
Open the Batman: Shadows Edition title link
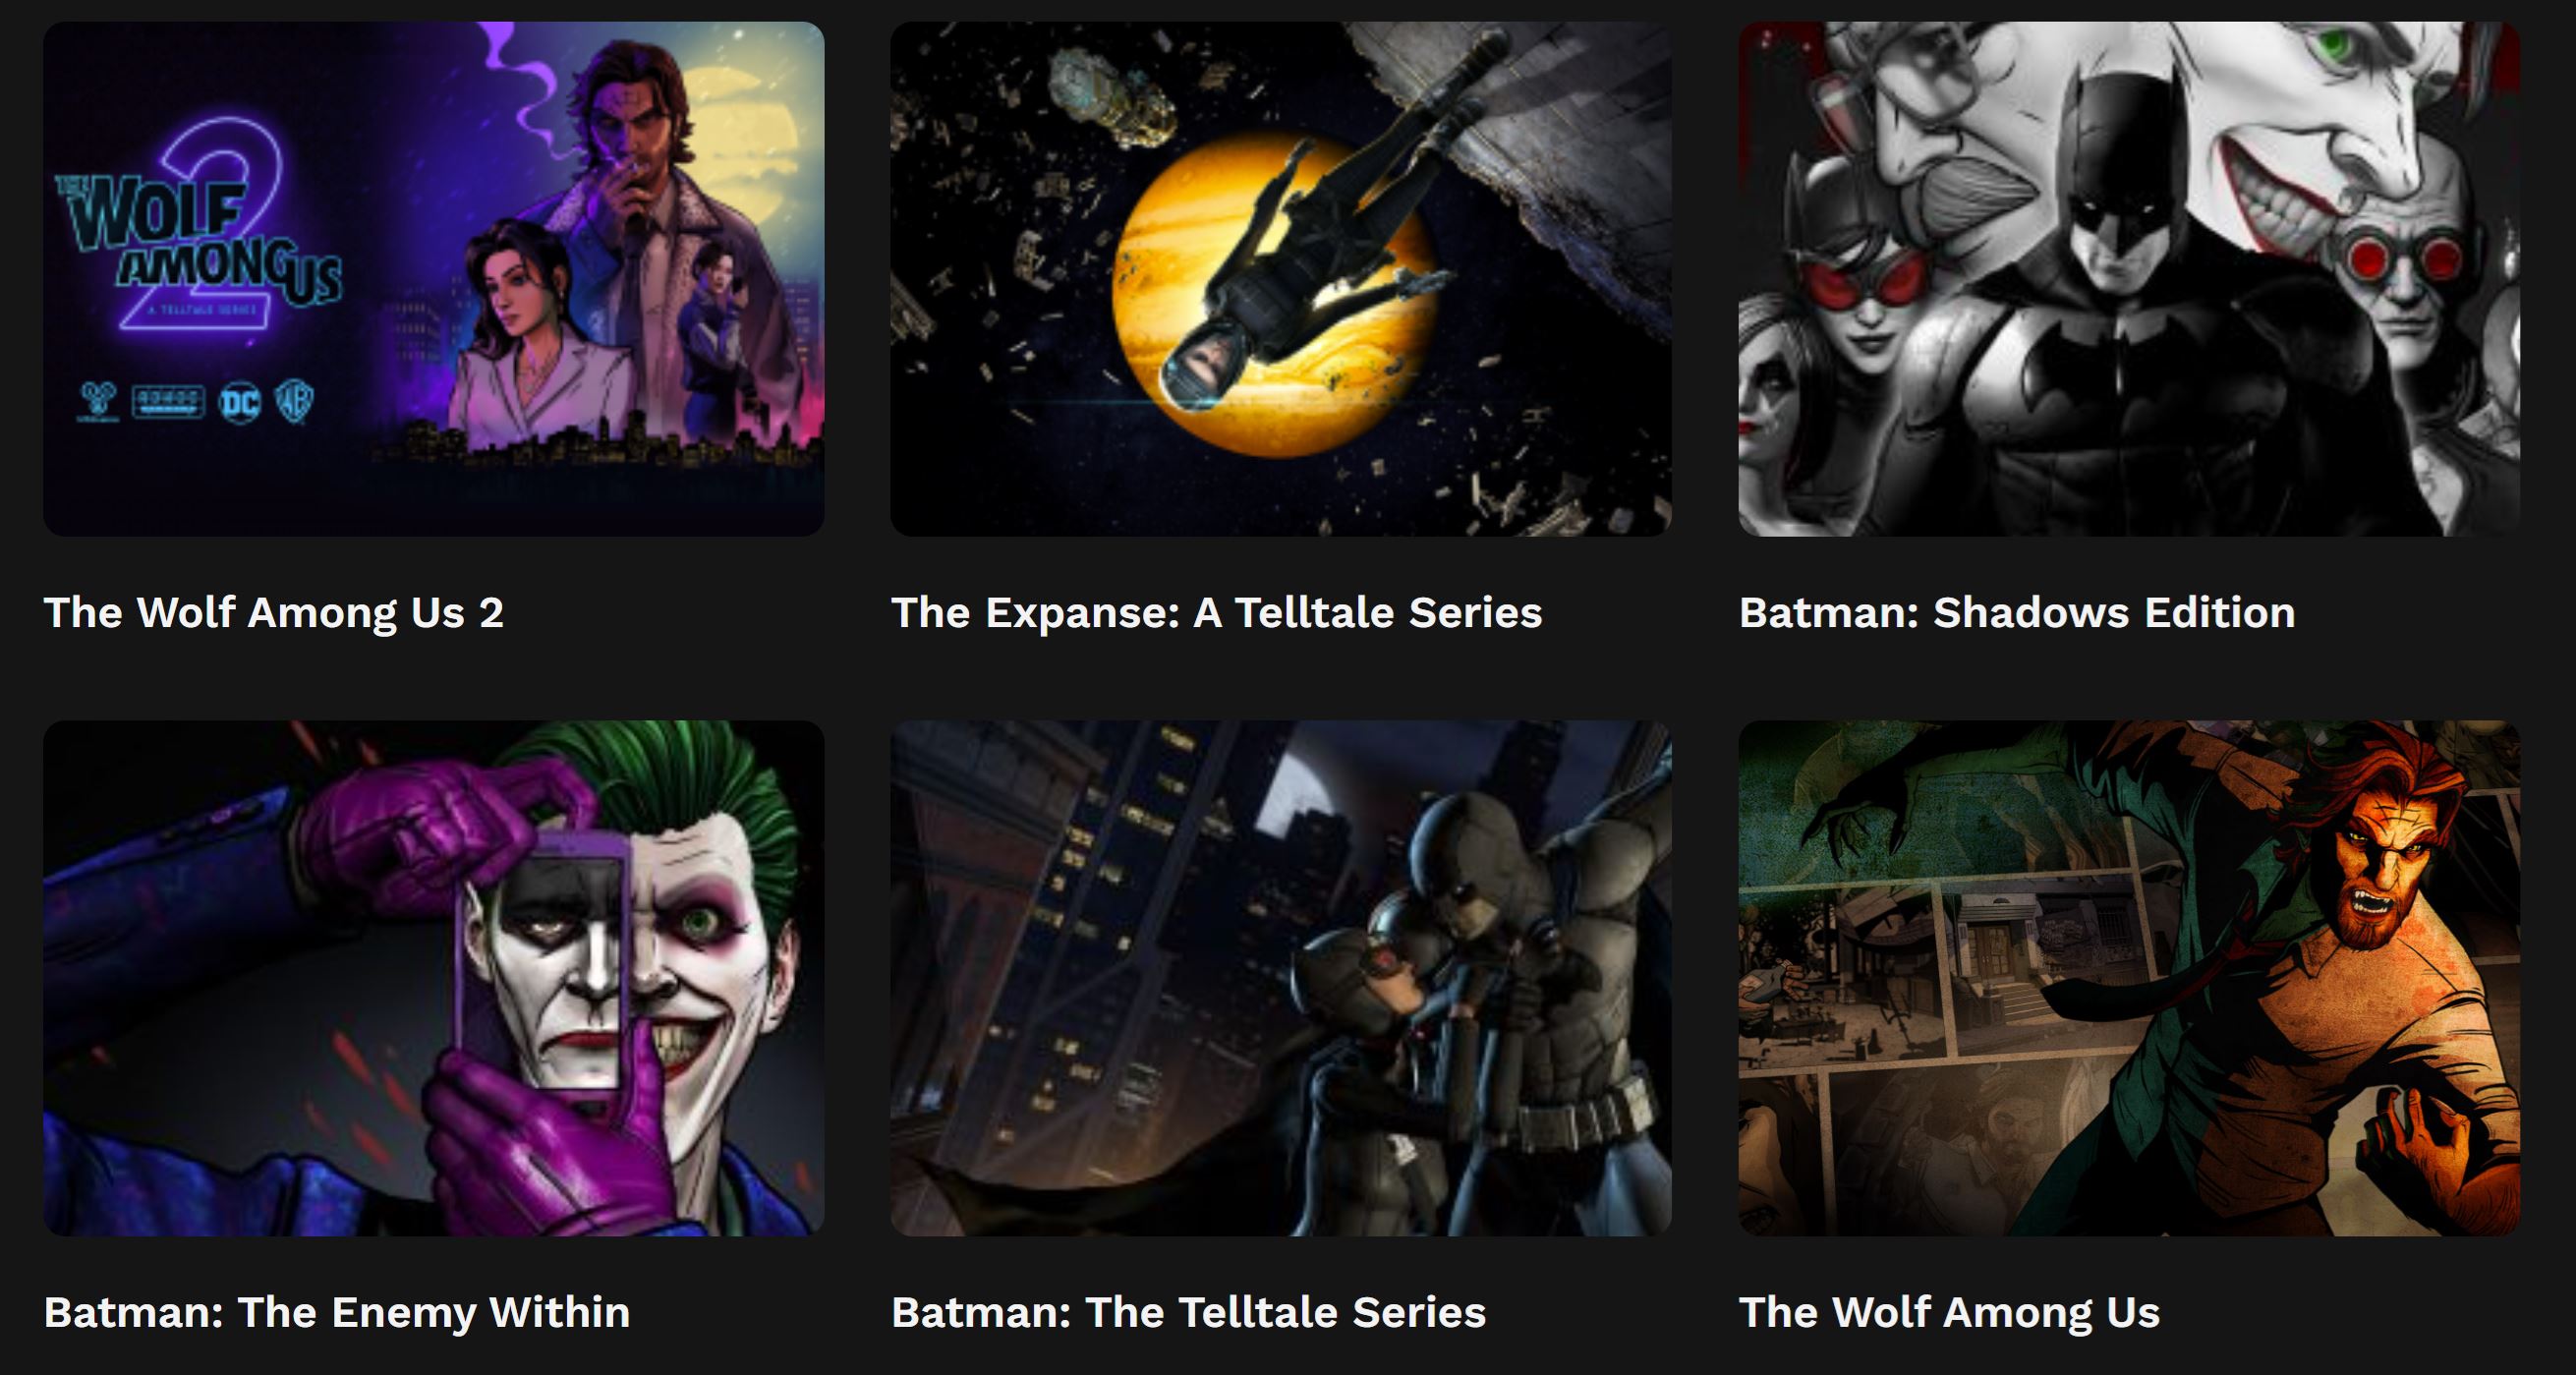tap(2017, 613)
